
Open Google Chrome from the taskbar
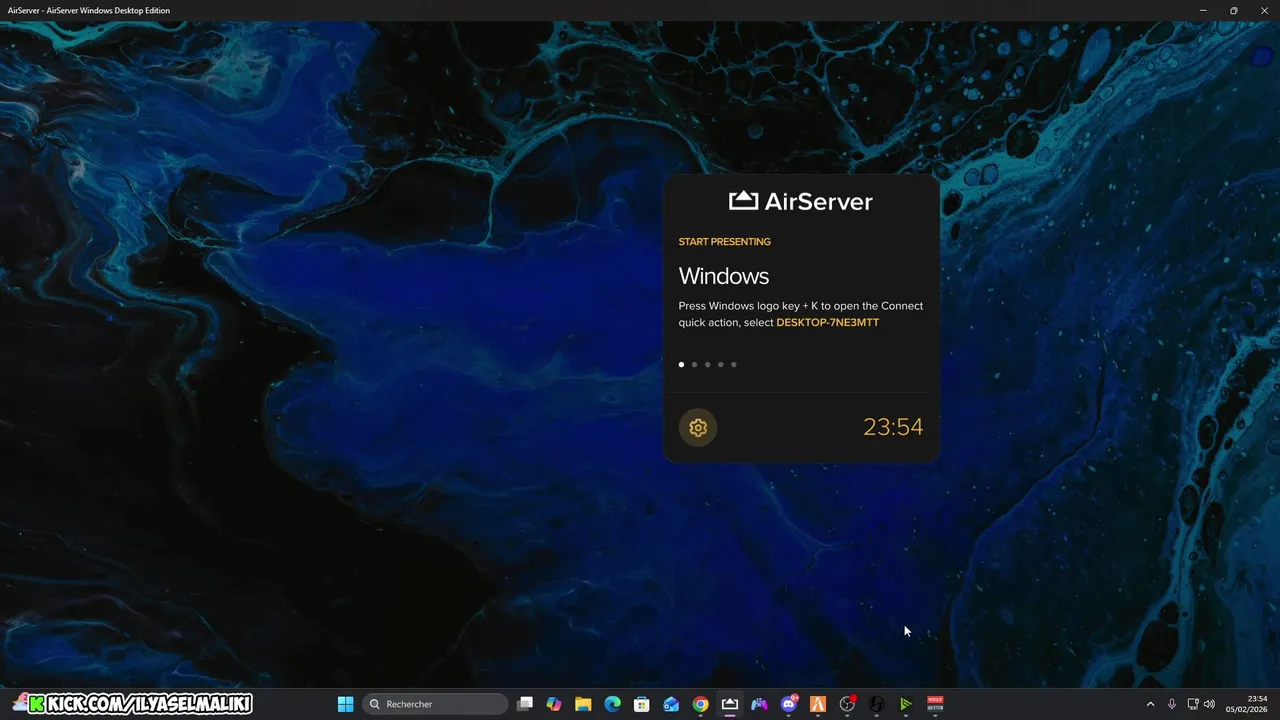click(701, 704)
